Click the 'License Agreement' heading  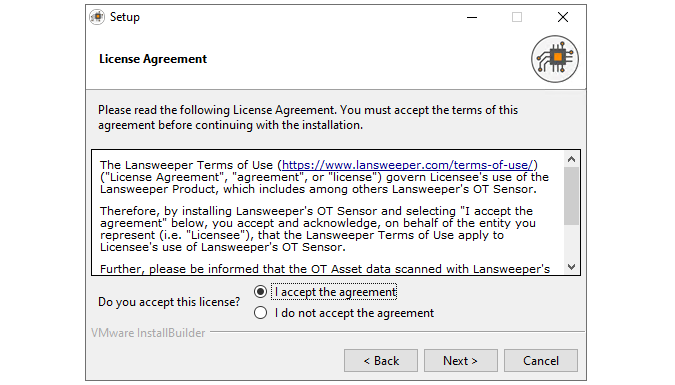153,59
